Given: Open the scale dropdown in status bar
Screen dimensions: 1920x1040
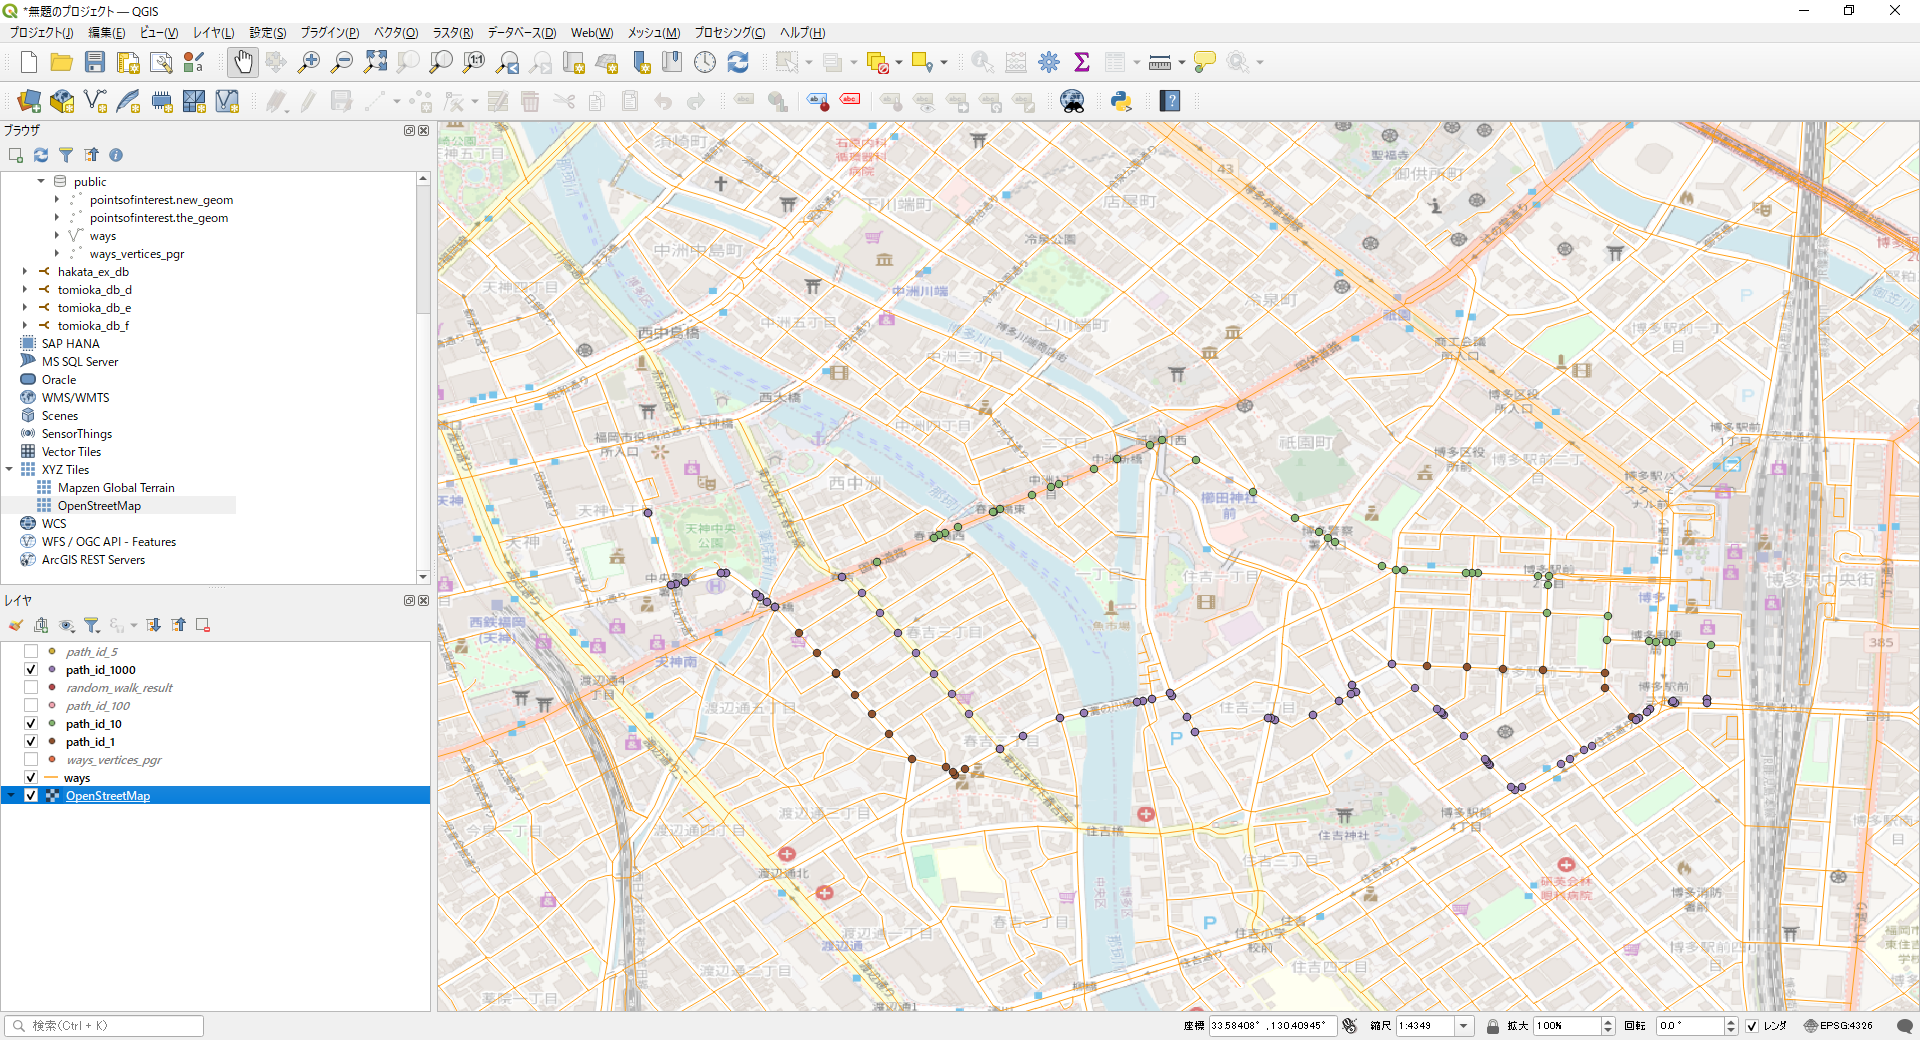Looking at the screenshot, I should (x=1464, y=1026).
